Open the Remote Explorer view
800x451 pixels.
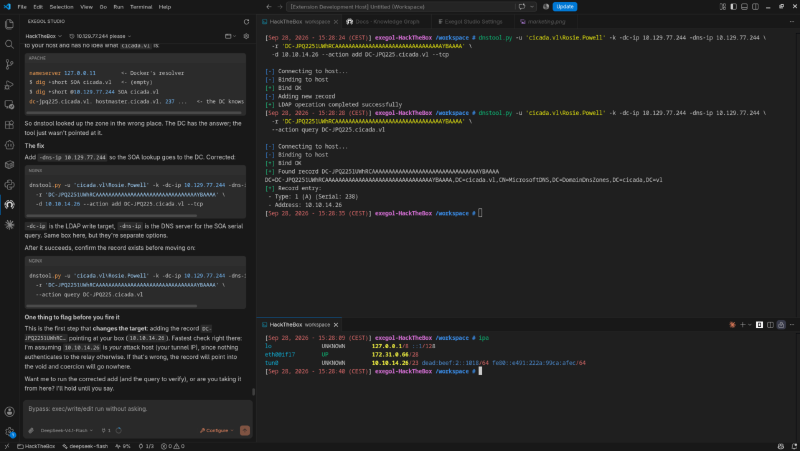(9, 105)
